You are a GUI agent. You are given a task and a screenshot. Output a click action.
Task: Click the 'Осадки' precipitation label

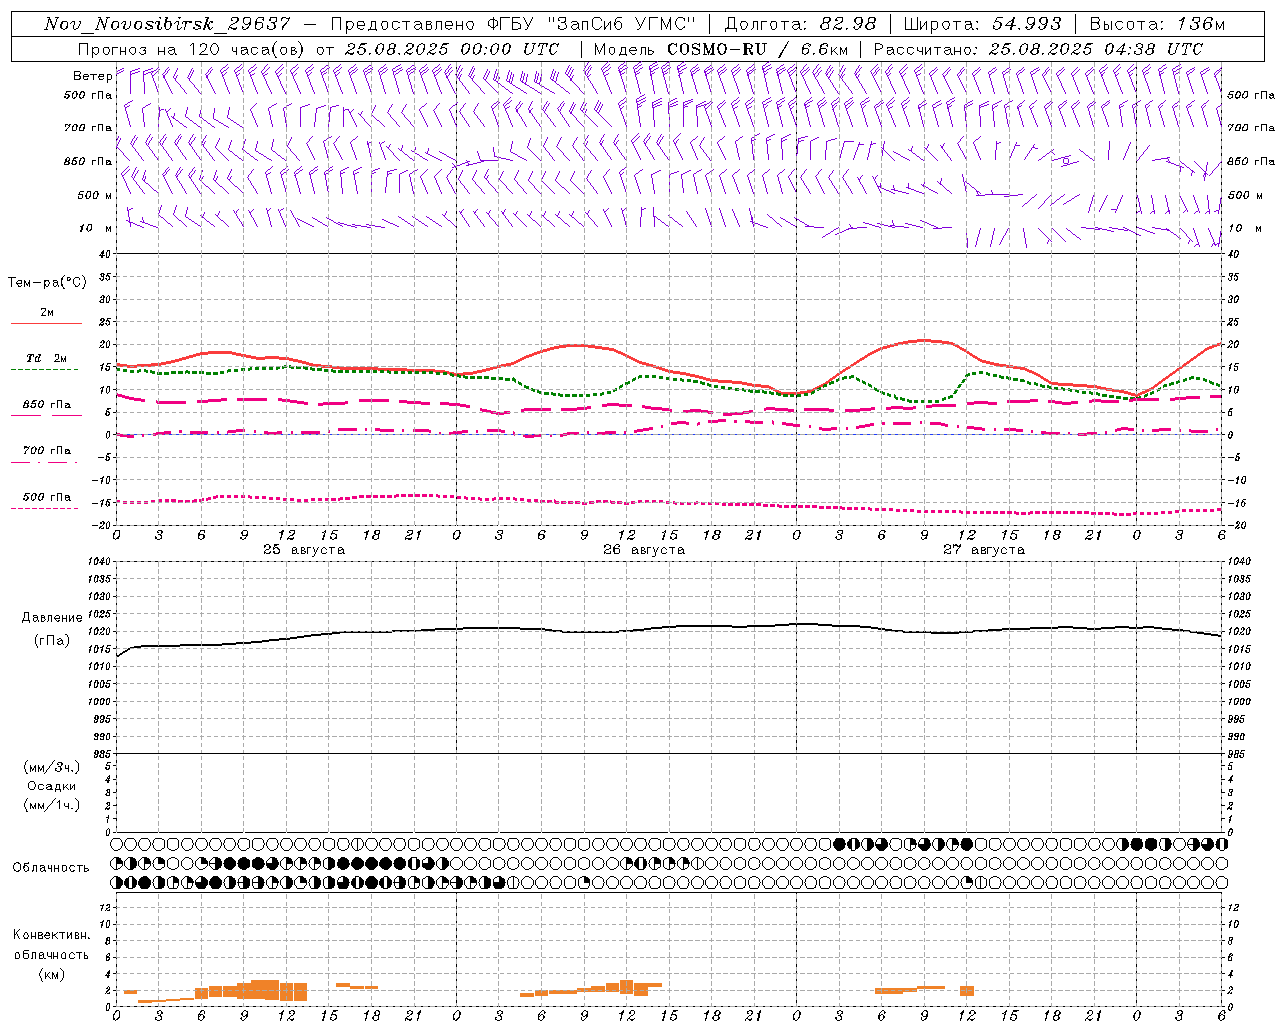52,786
